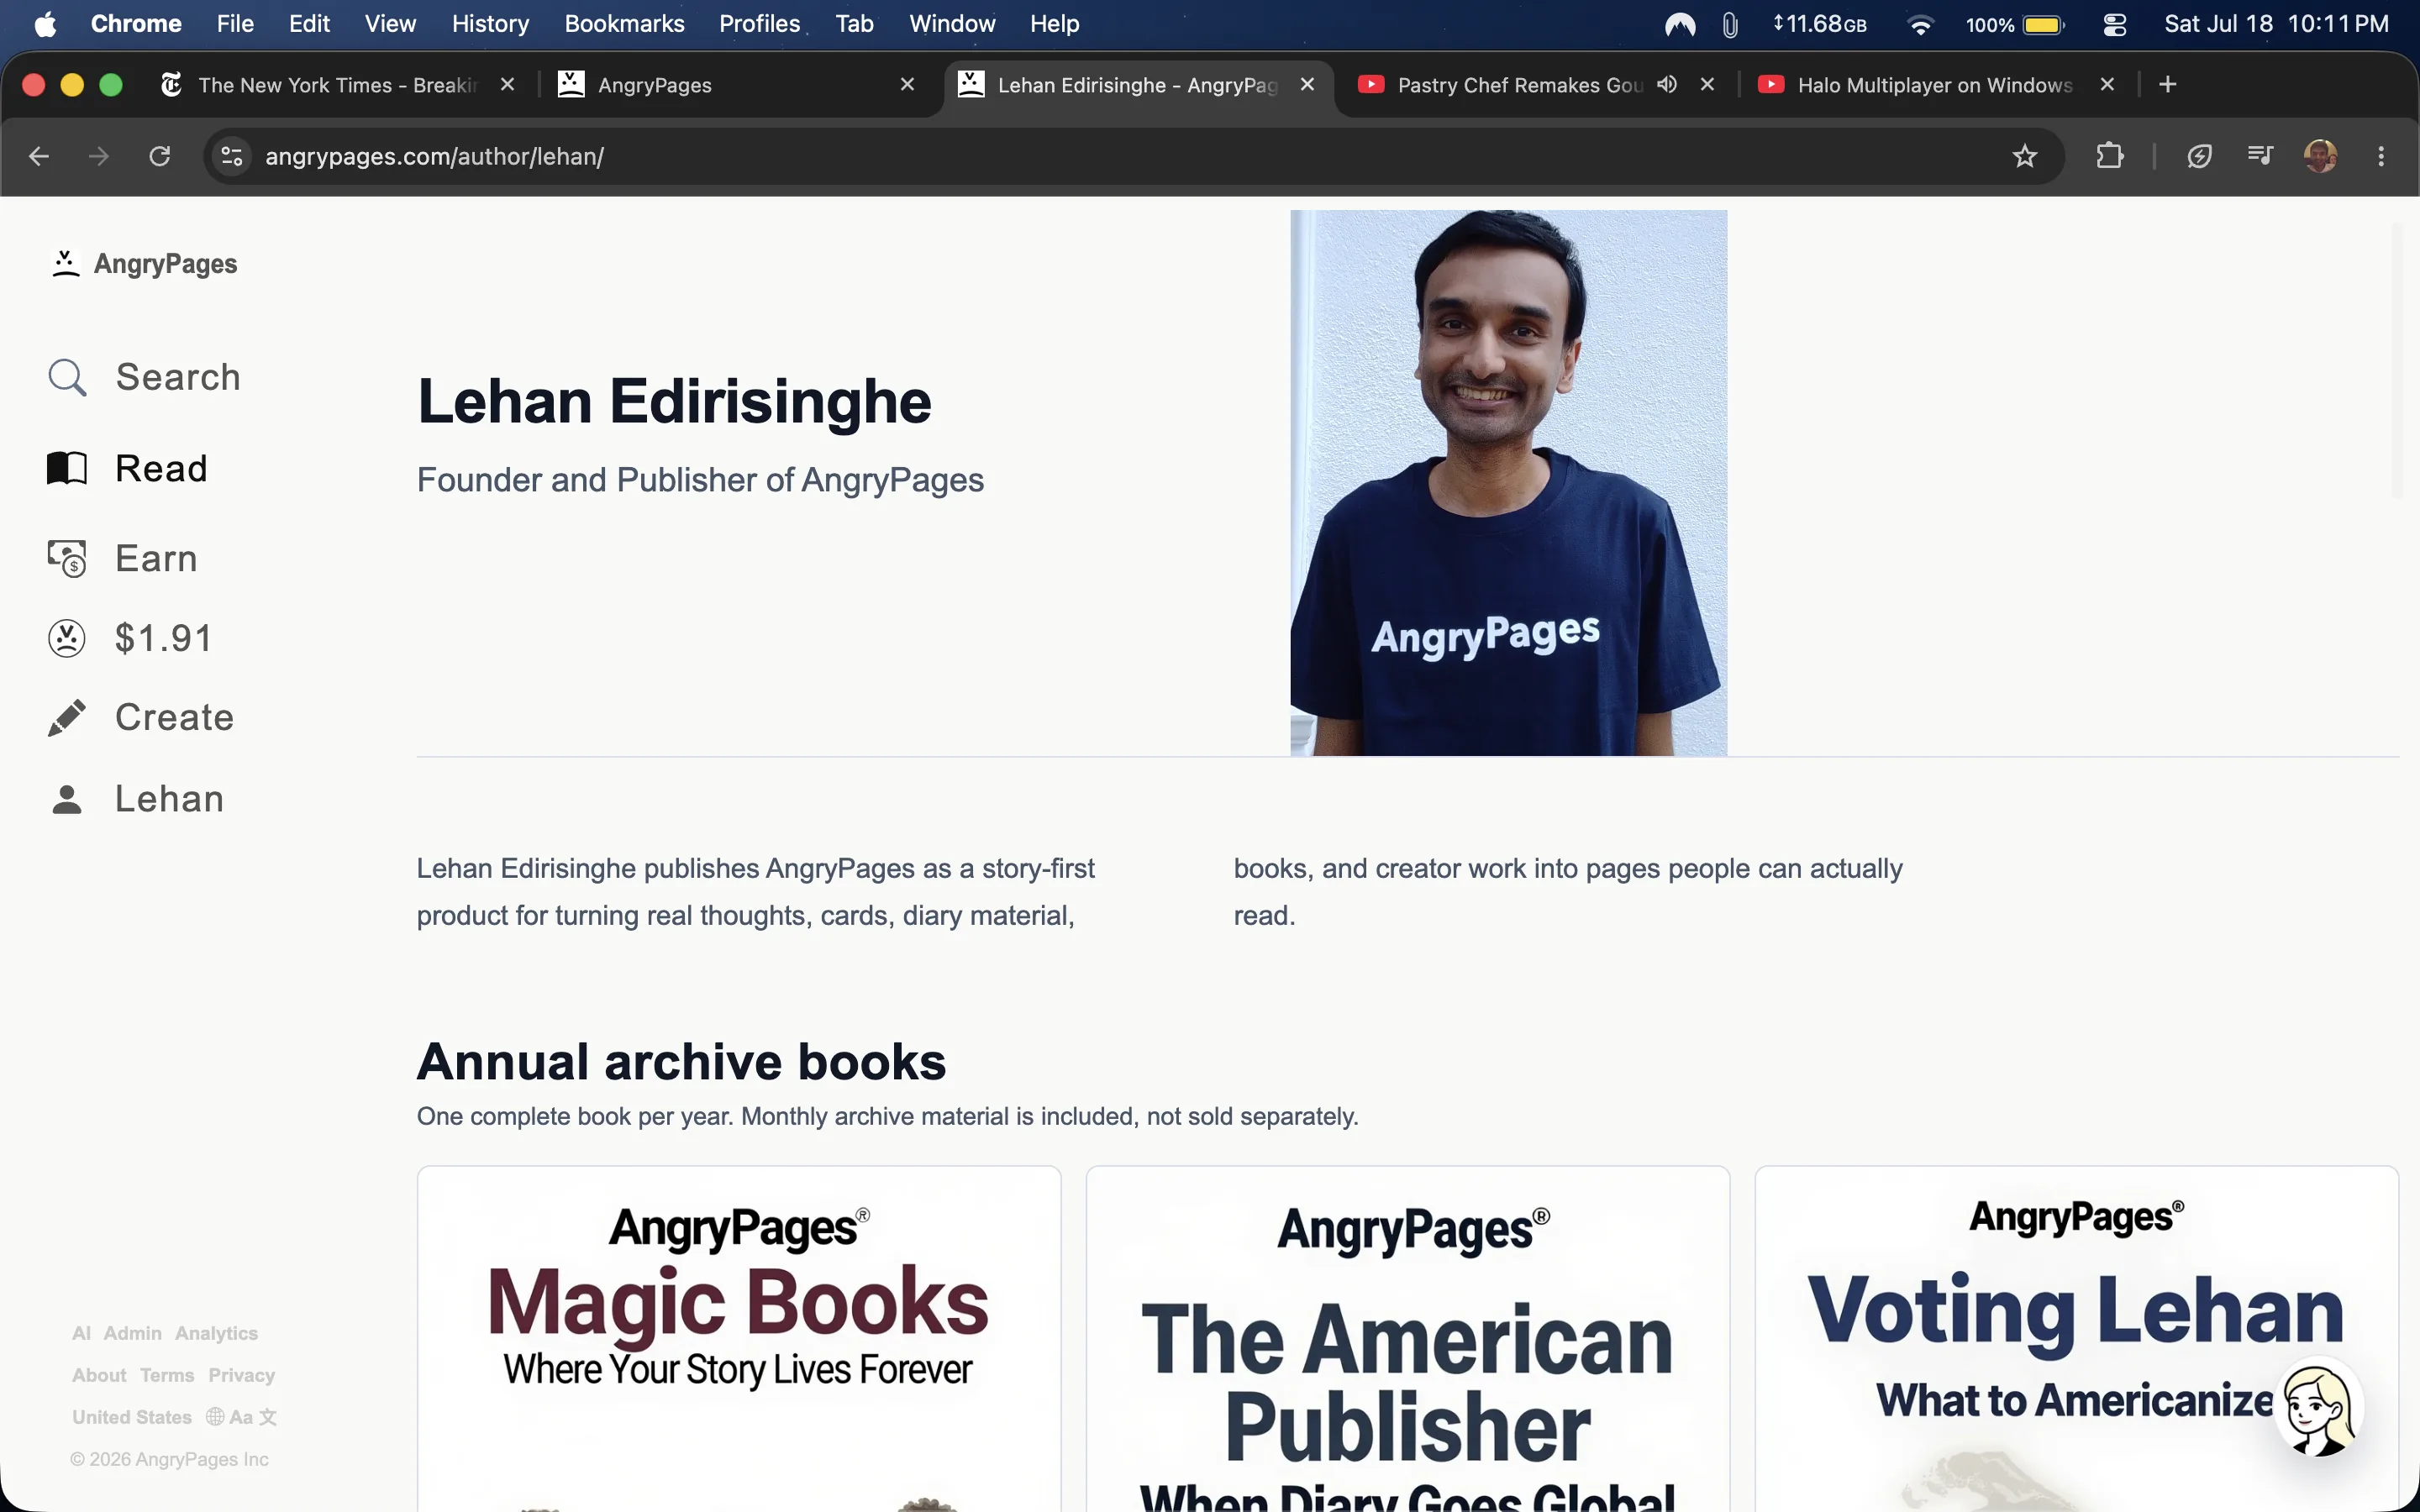Open the $1.91 balance face icon
2420x1512 pixels.
tap(67, 638)
